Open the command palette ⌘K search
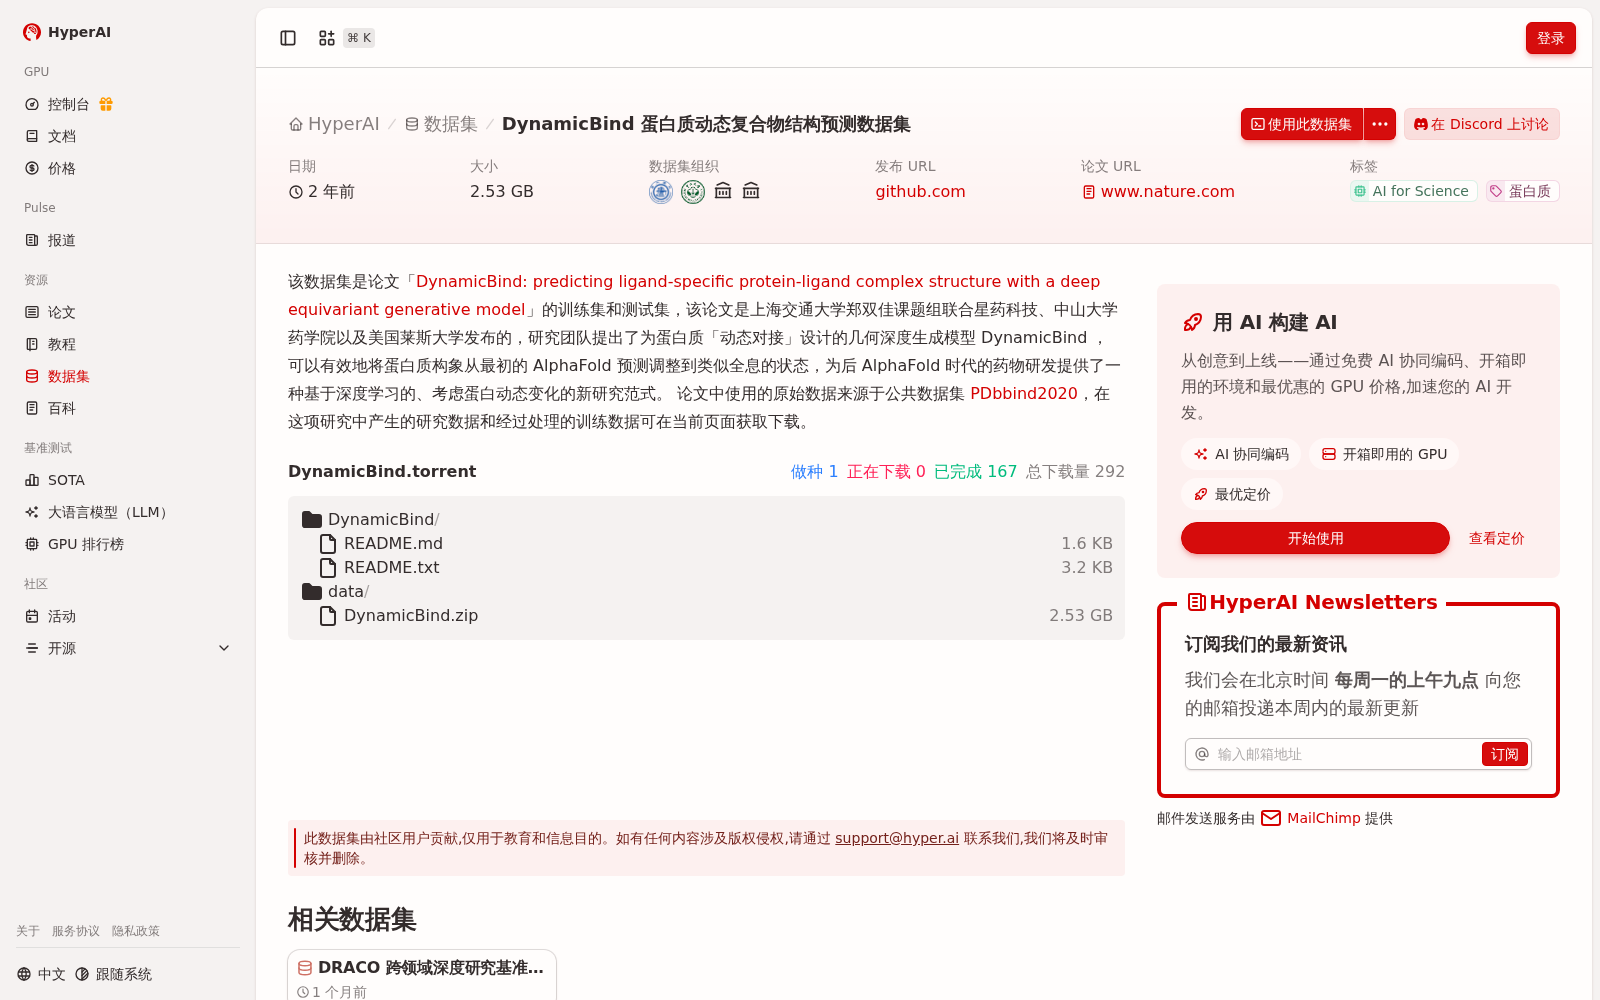Screen dimensions: 1600x1000 [x=346, y=38]
